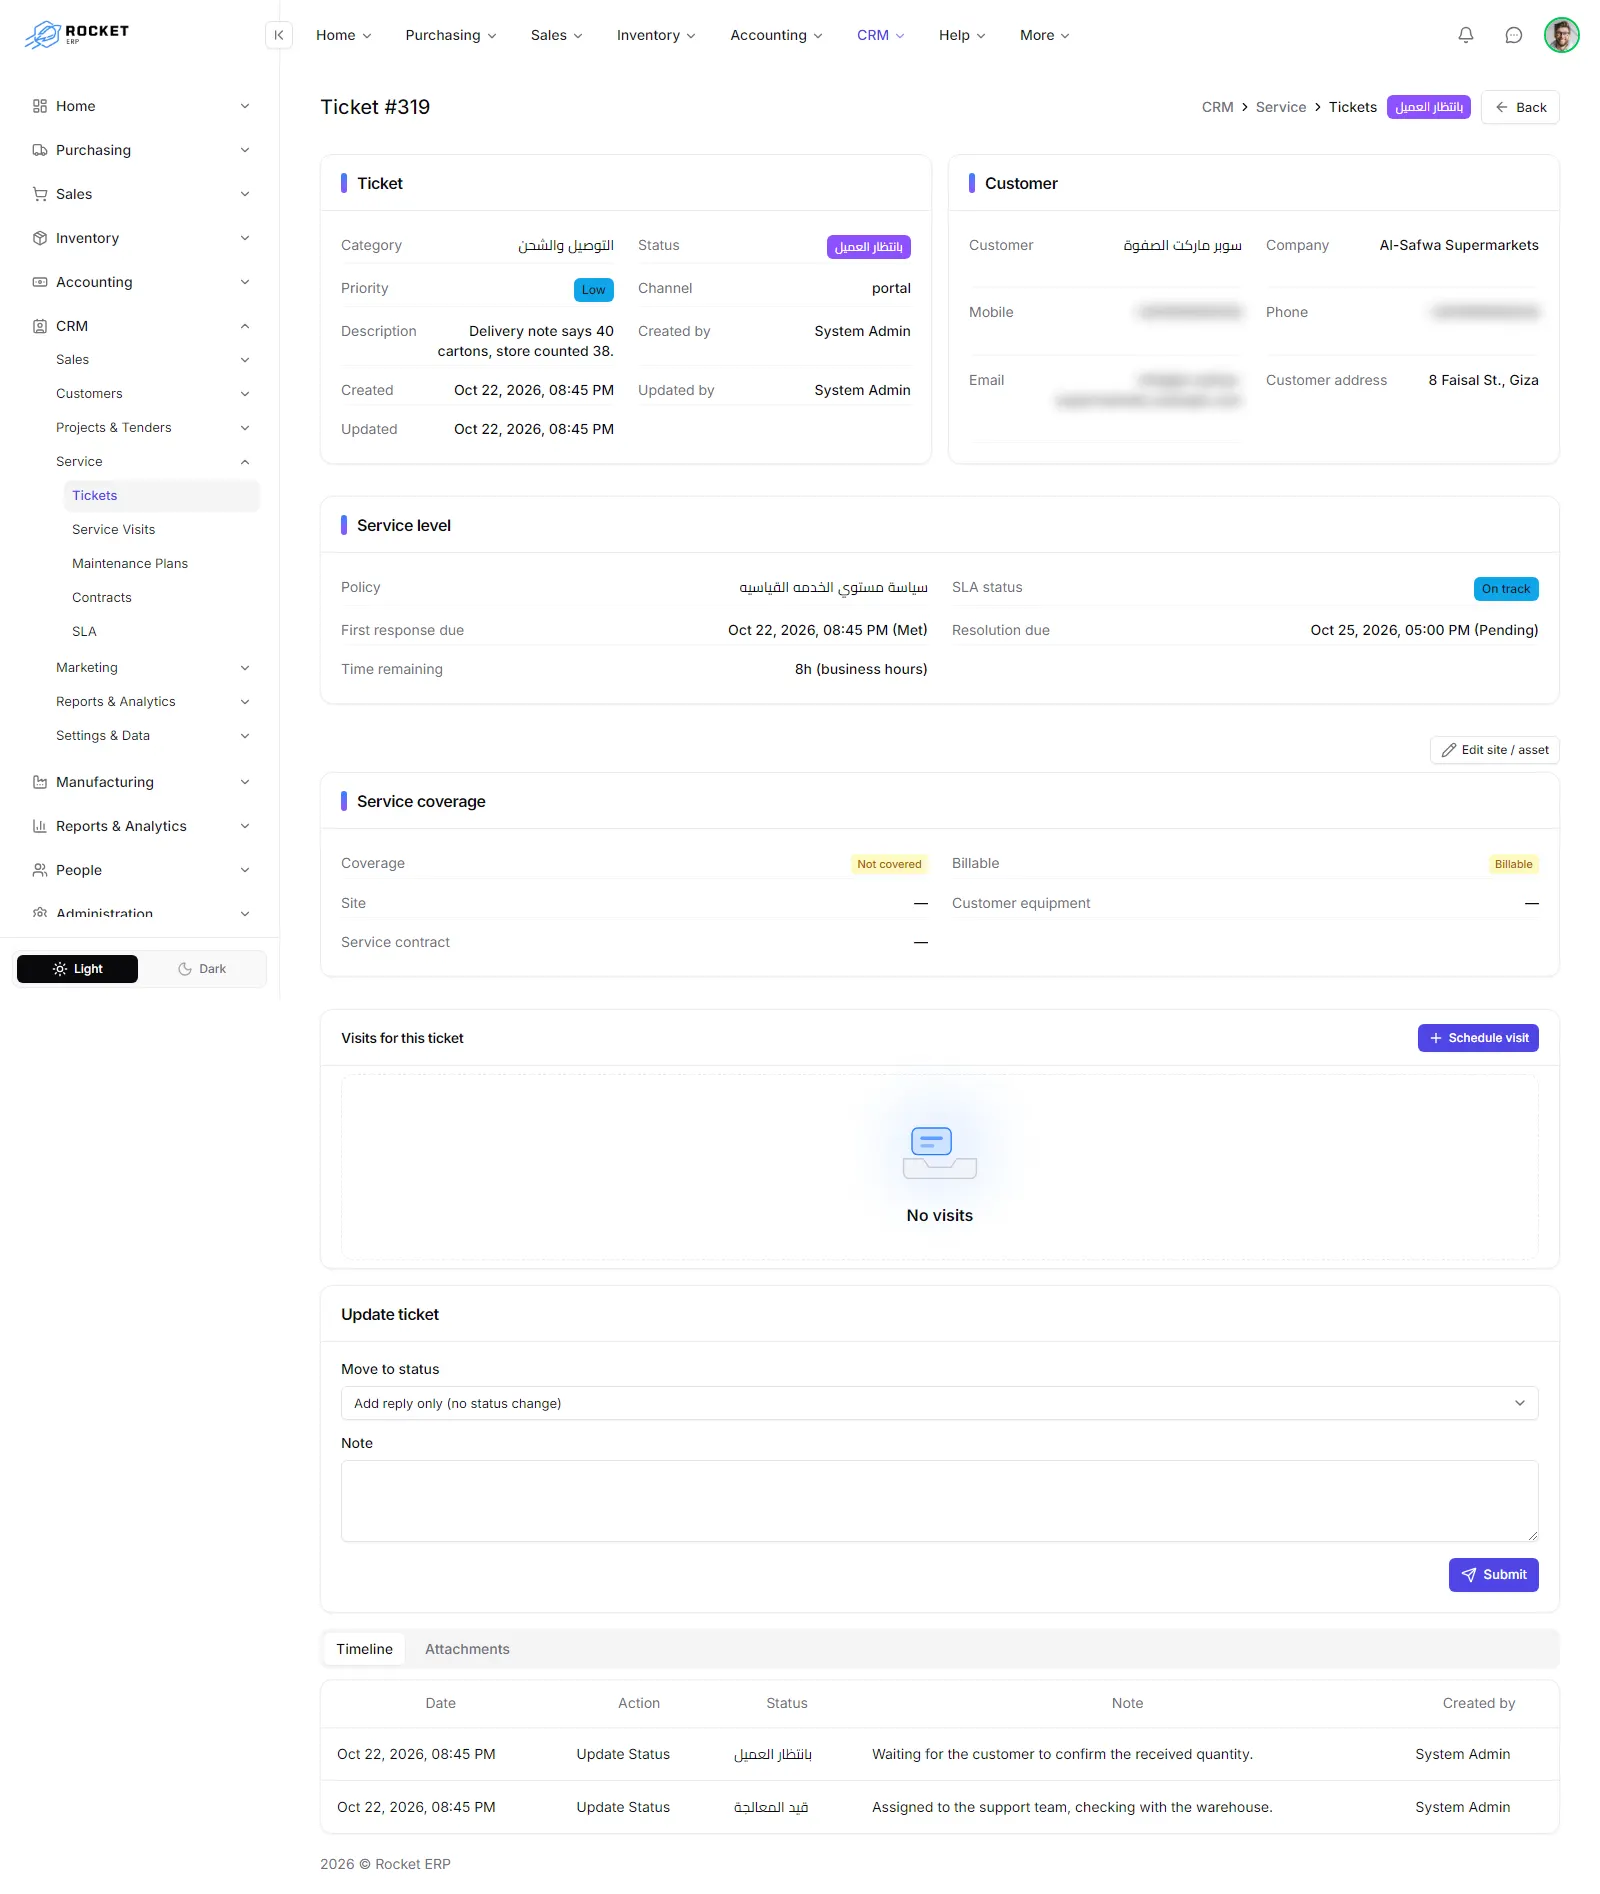Click the CRM contact icon in sidebar
This screenshot has height=1894, width=1600.
point(40,326)
